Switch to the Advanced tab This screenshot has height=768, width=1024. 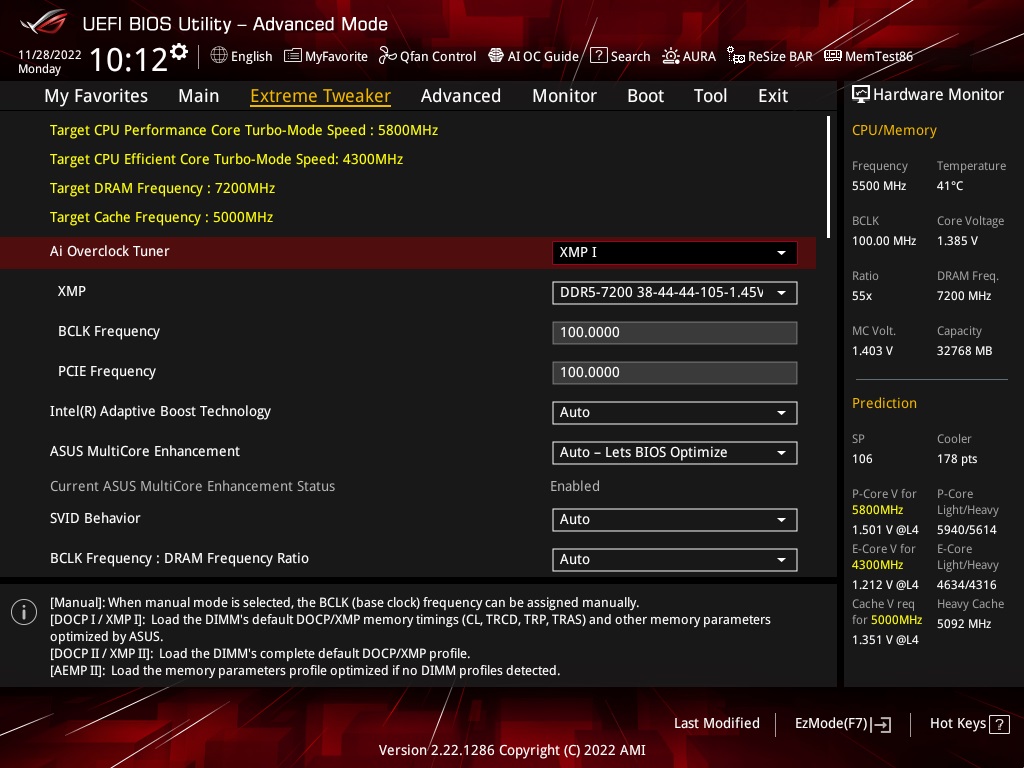click(461, 95)
